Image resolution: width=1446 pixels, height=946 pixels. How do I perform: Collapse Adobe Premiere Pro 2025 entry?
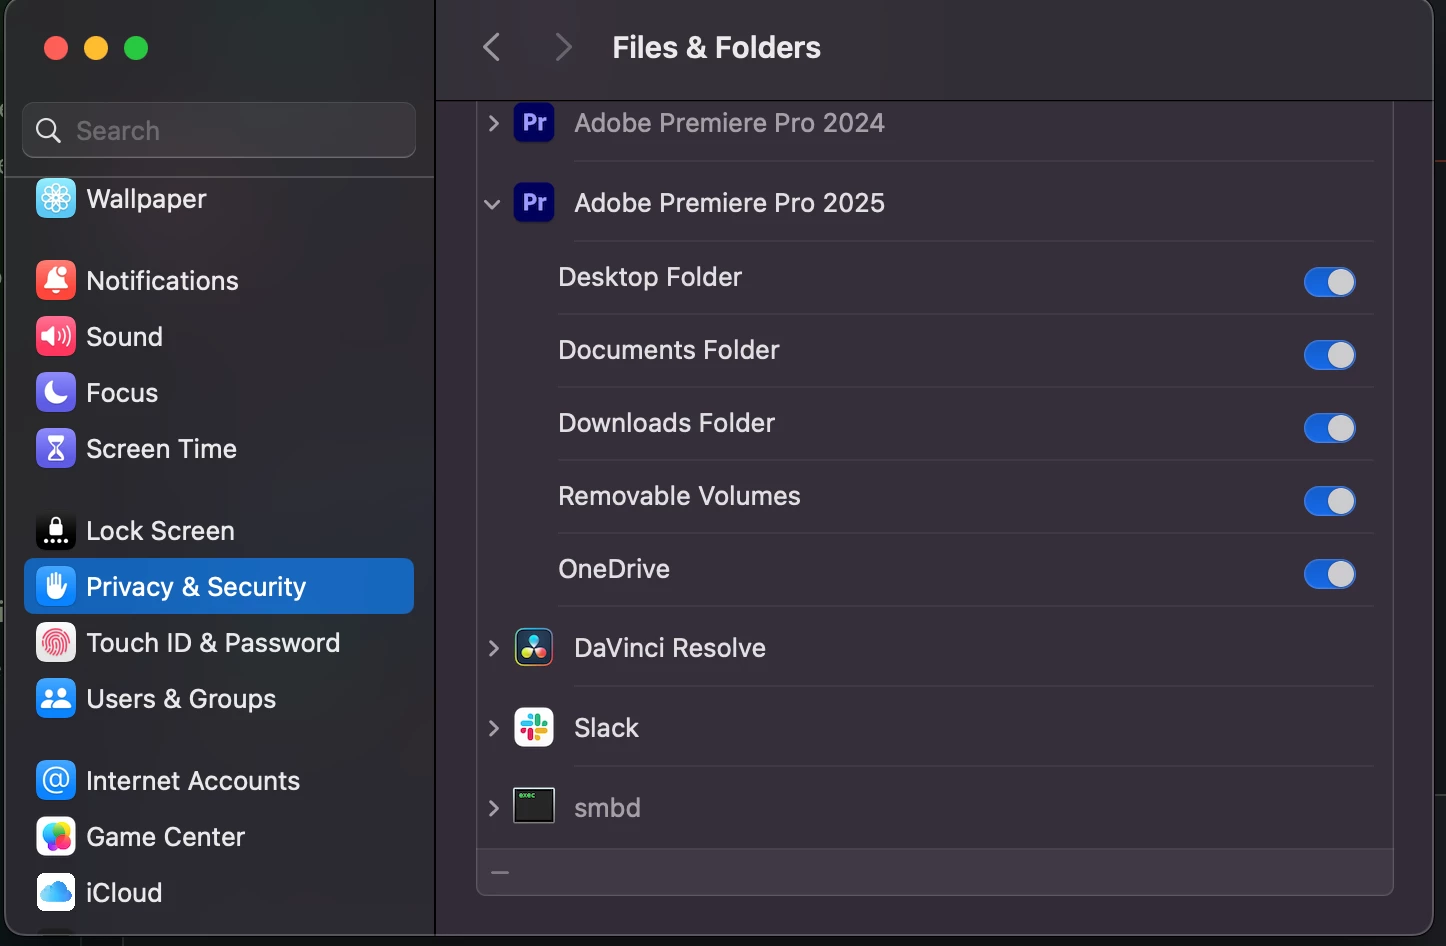click(492, 204)
